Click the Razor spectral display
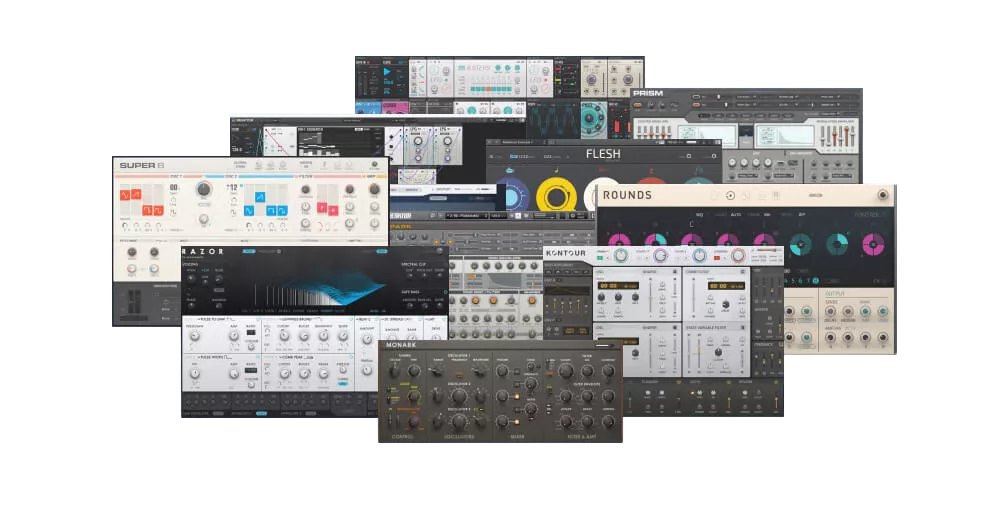The width and height of the screenshot is (1008, 508). click(321, 286)
